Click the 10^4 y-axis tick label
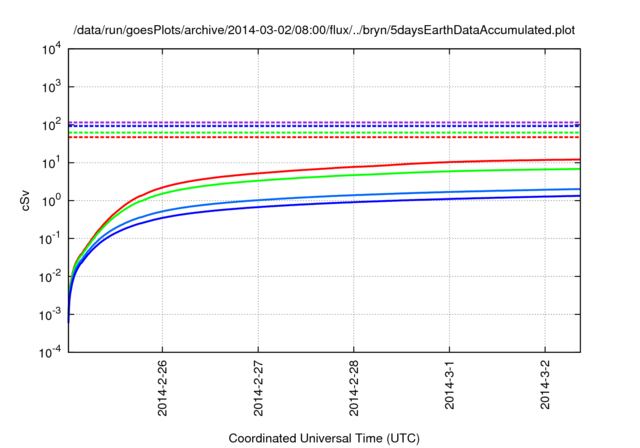The height and width of the screenshot is (448, 640). point(51,50)
